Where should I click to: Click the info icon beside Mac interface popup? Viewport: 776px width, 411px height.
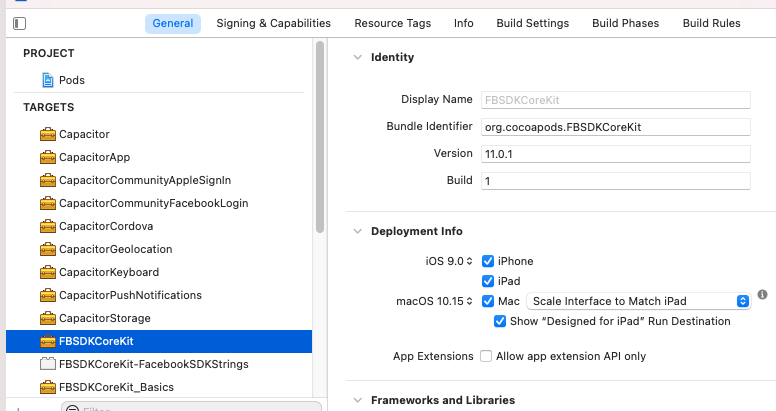pos(762,295)
